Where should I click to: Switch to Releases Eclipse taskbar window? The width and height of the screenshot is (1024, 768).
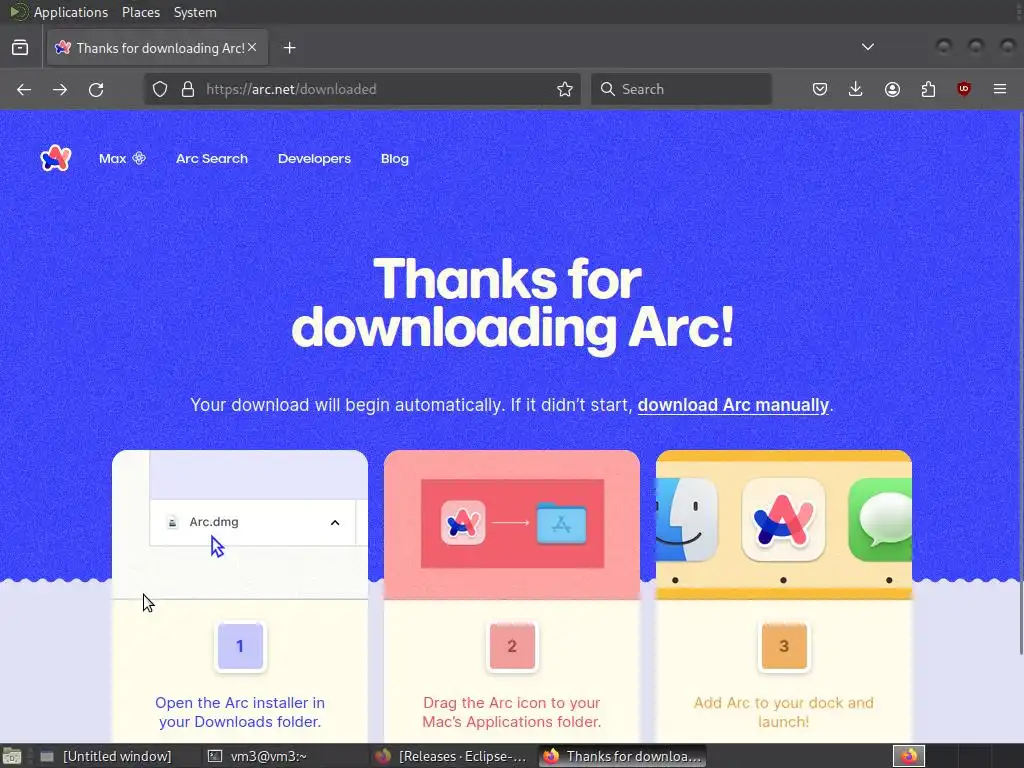click(x=452, y=756)
